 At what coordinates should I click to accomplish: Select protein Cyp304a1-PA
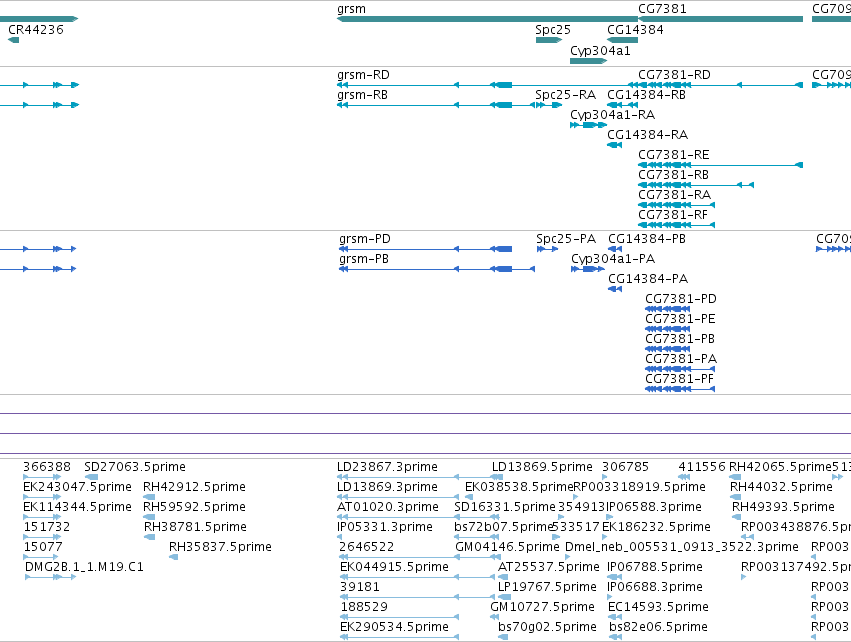tap(588, 269)
